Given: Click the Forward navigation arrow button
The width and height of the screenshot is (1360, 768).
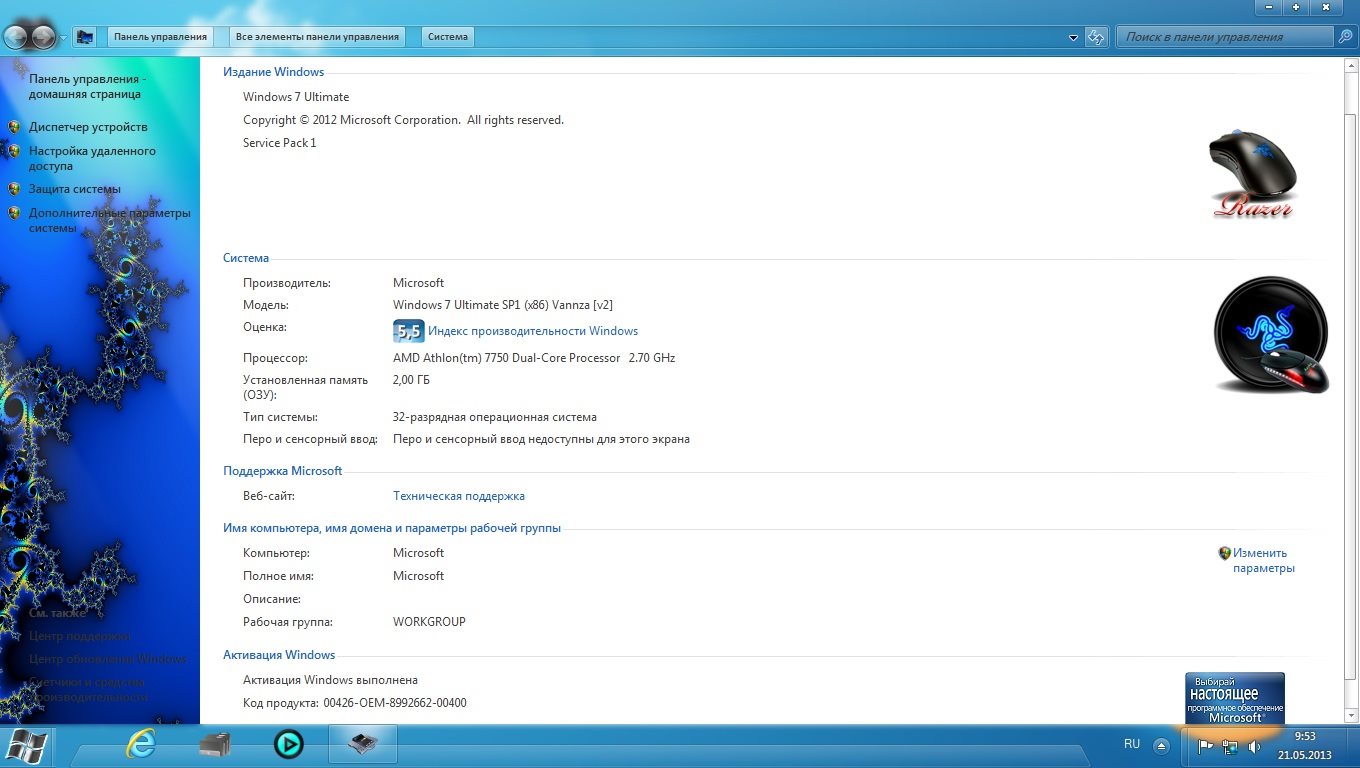Looking at the screenshot, I should [43, 37].
